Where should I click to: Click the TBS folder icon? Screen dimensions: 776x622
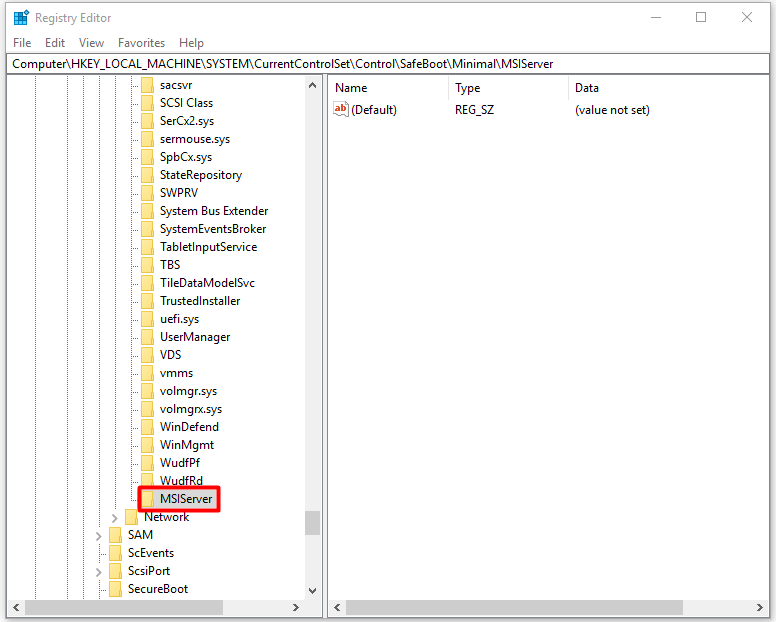pos(147,265)
